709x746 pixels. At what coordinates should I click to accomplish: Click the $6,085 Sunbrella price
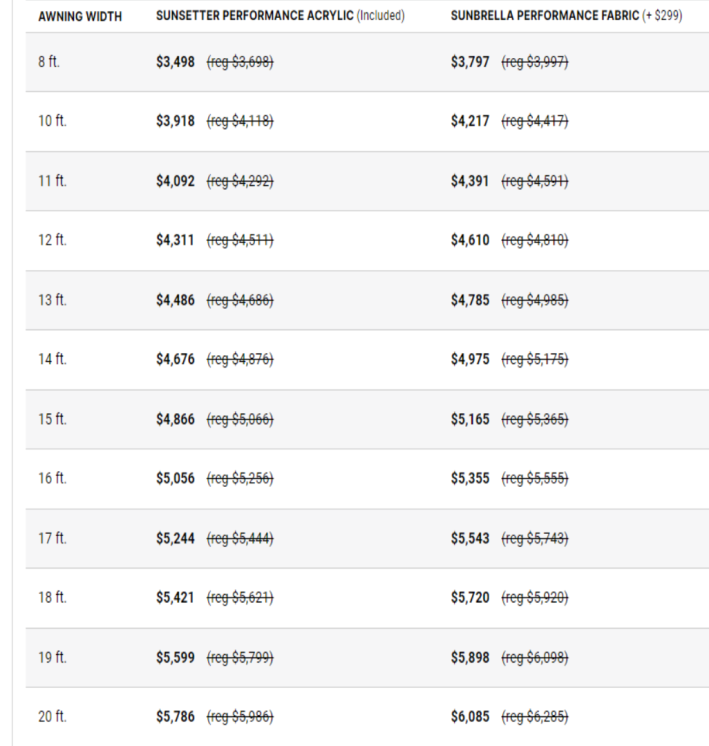470,717
